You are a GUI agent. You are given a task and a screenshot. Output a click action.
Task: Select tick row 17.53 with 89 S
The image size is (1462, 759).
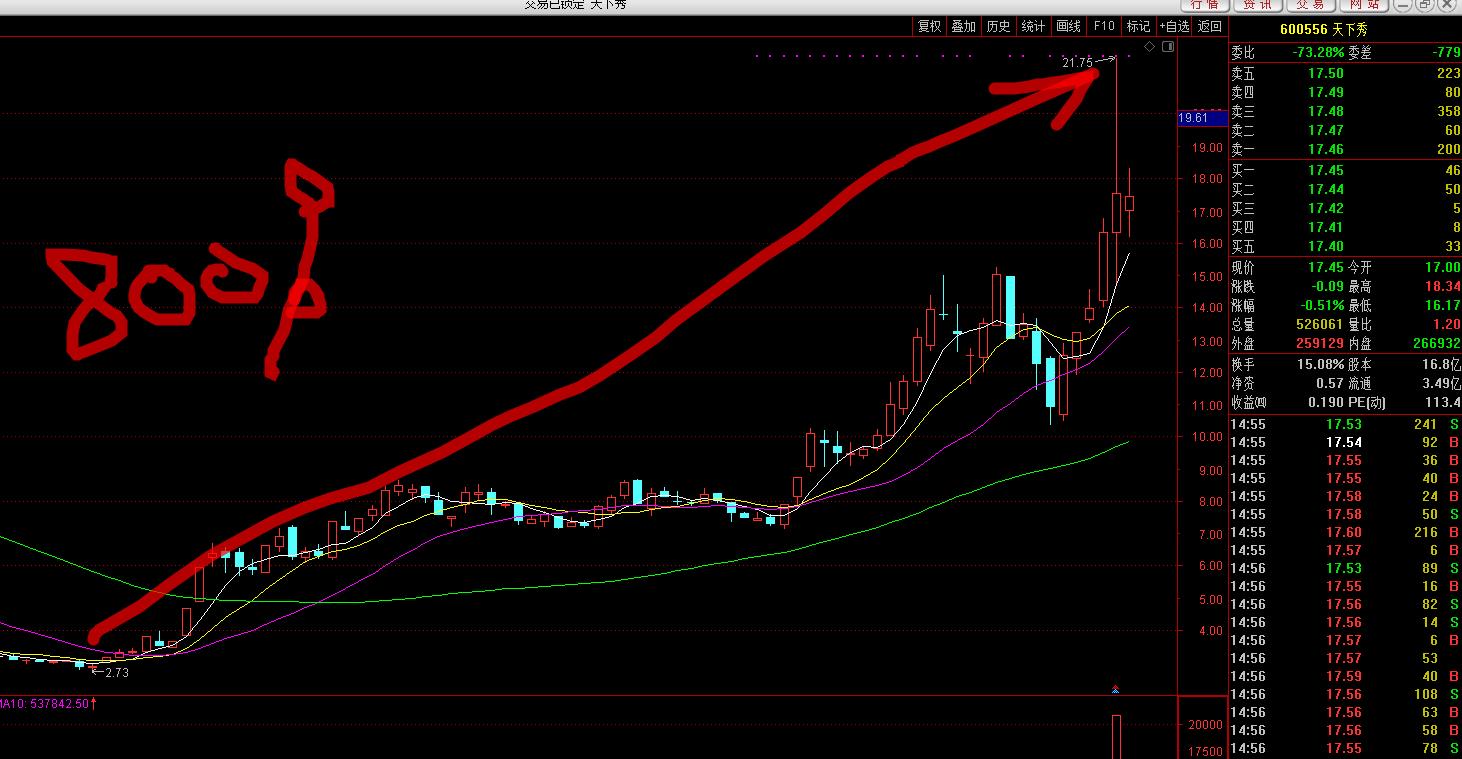point(1345,568)
